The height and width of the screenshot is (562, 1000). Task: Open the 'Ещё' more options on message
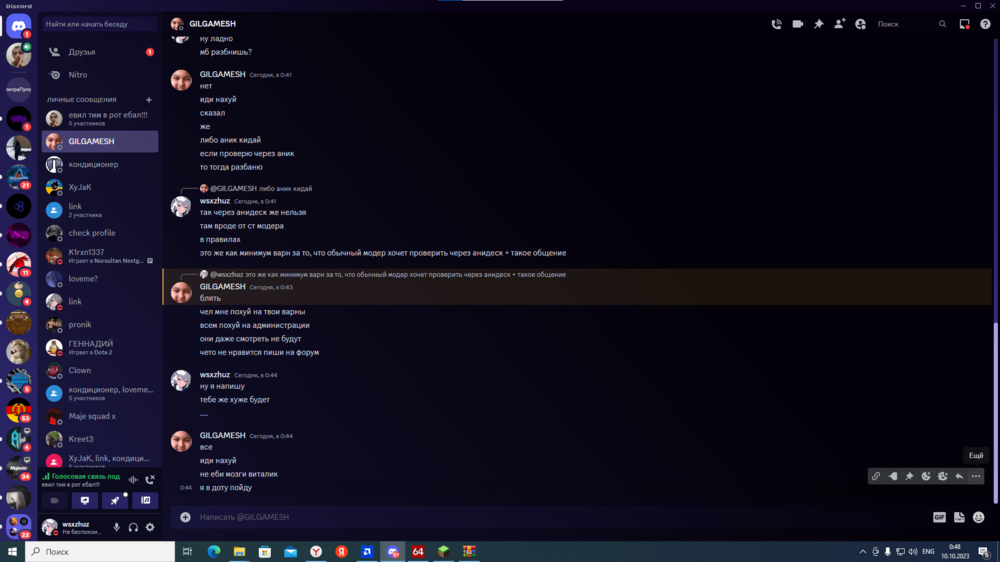point(976,476)
